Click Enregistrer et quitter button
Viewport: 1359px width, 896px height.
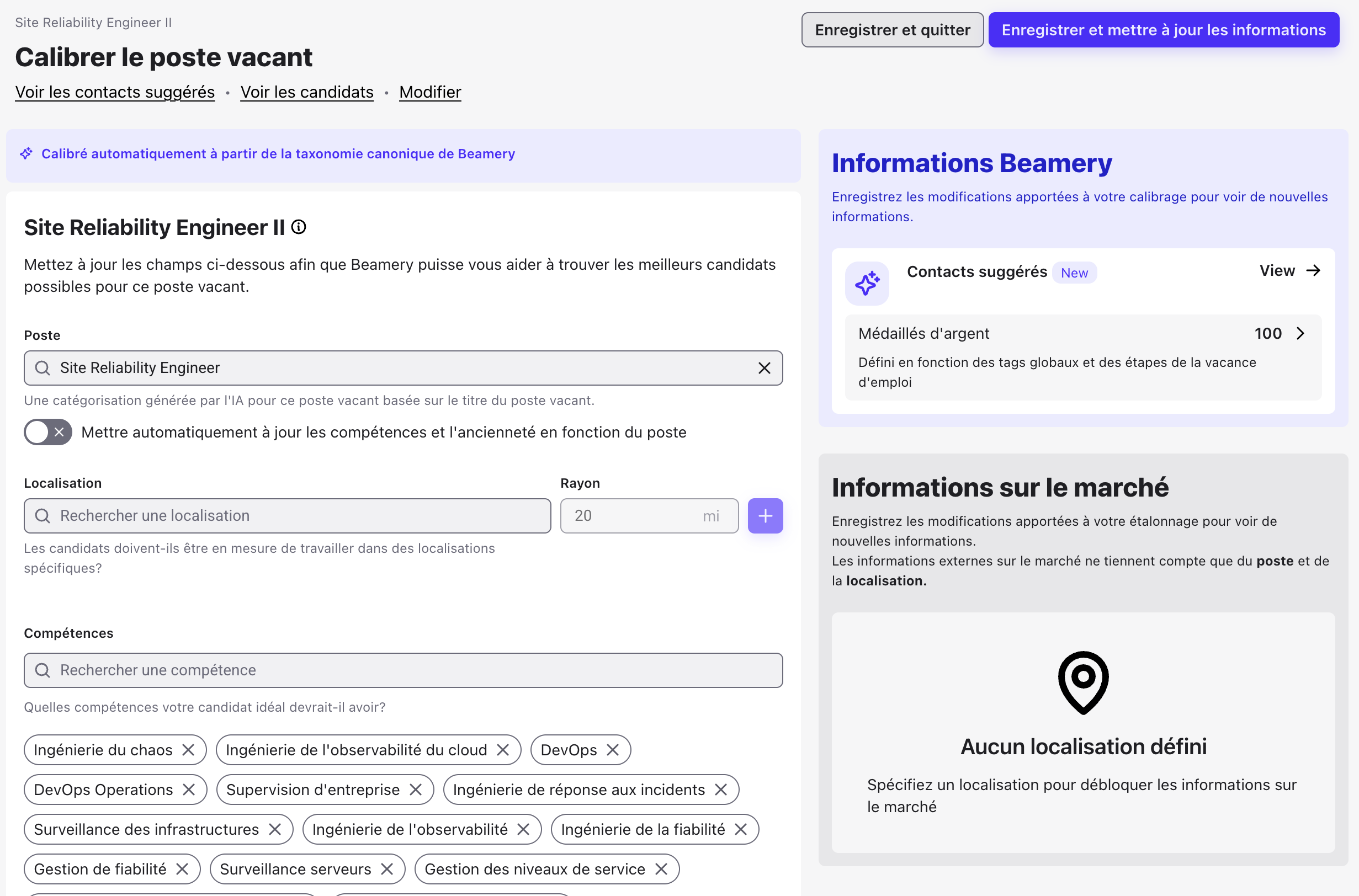point(893,30)
